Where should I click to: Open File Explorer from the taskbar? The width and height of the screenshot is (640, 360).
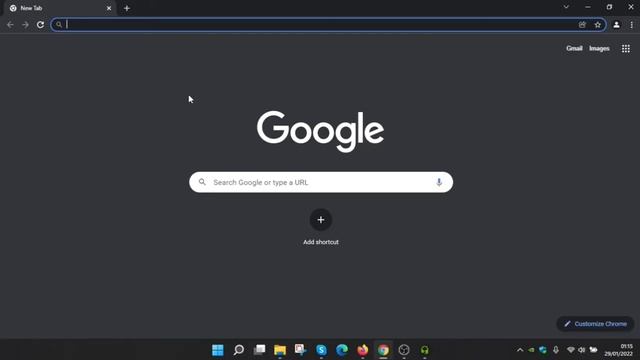pyautogui.click(x=280, y=350)
